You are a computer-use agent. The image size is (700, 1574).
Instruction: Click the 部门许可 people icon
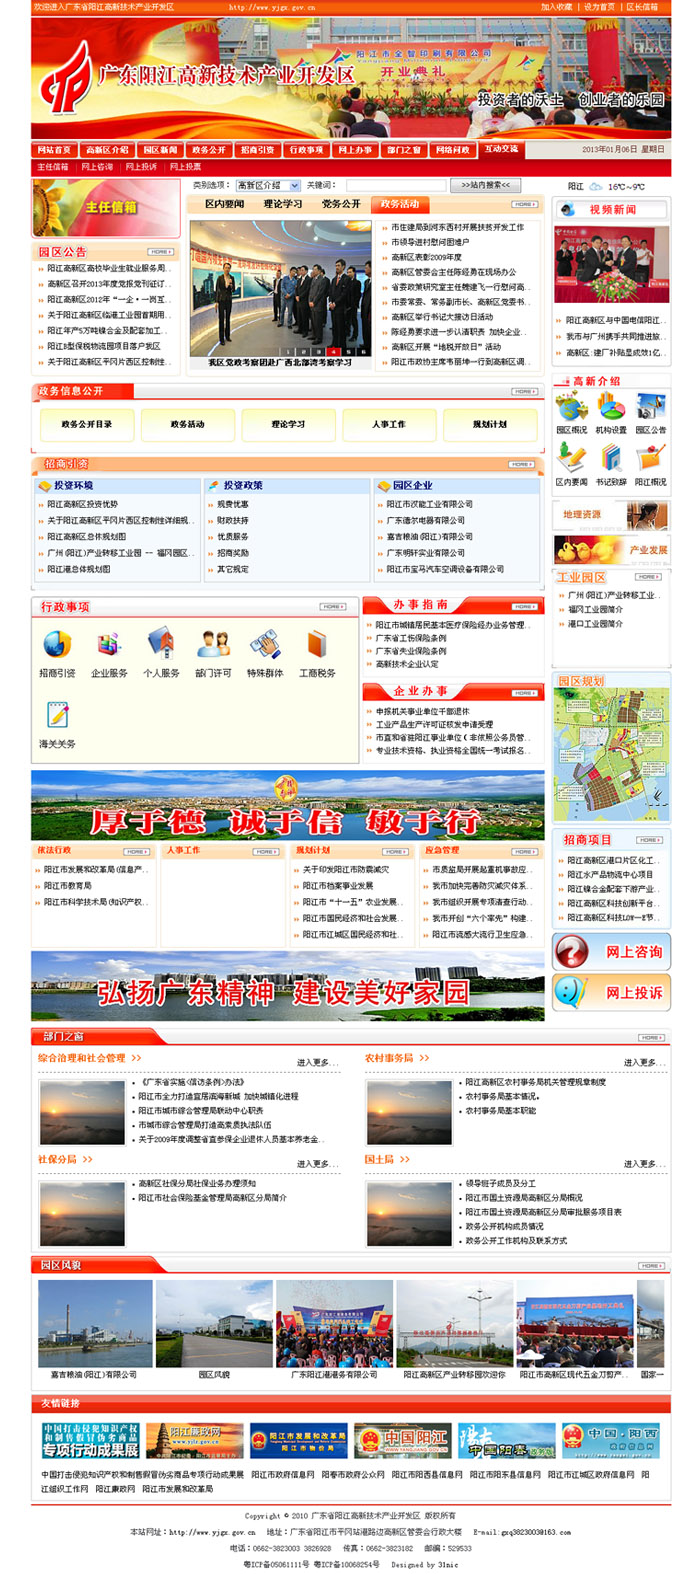(x=213, y=644)
